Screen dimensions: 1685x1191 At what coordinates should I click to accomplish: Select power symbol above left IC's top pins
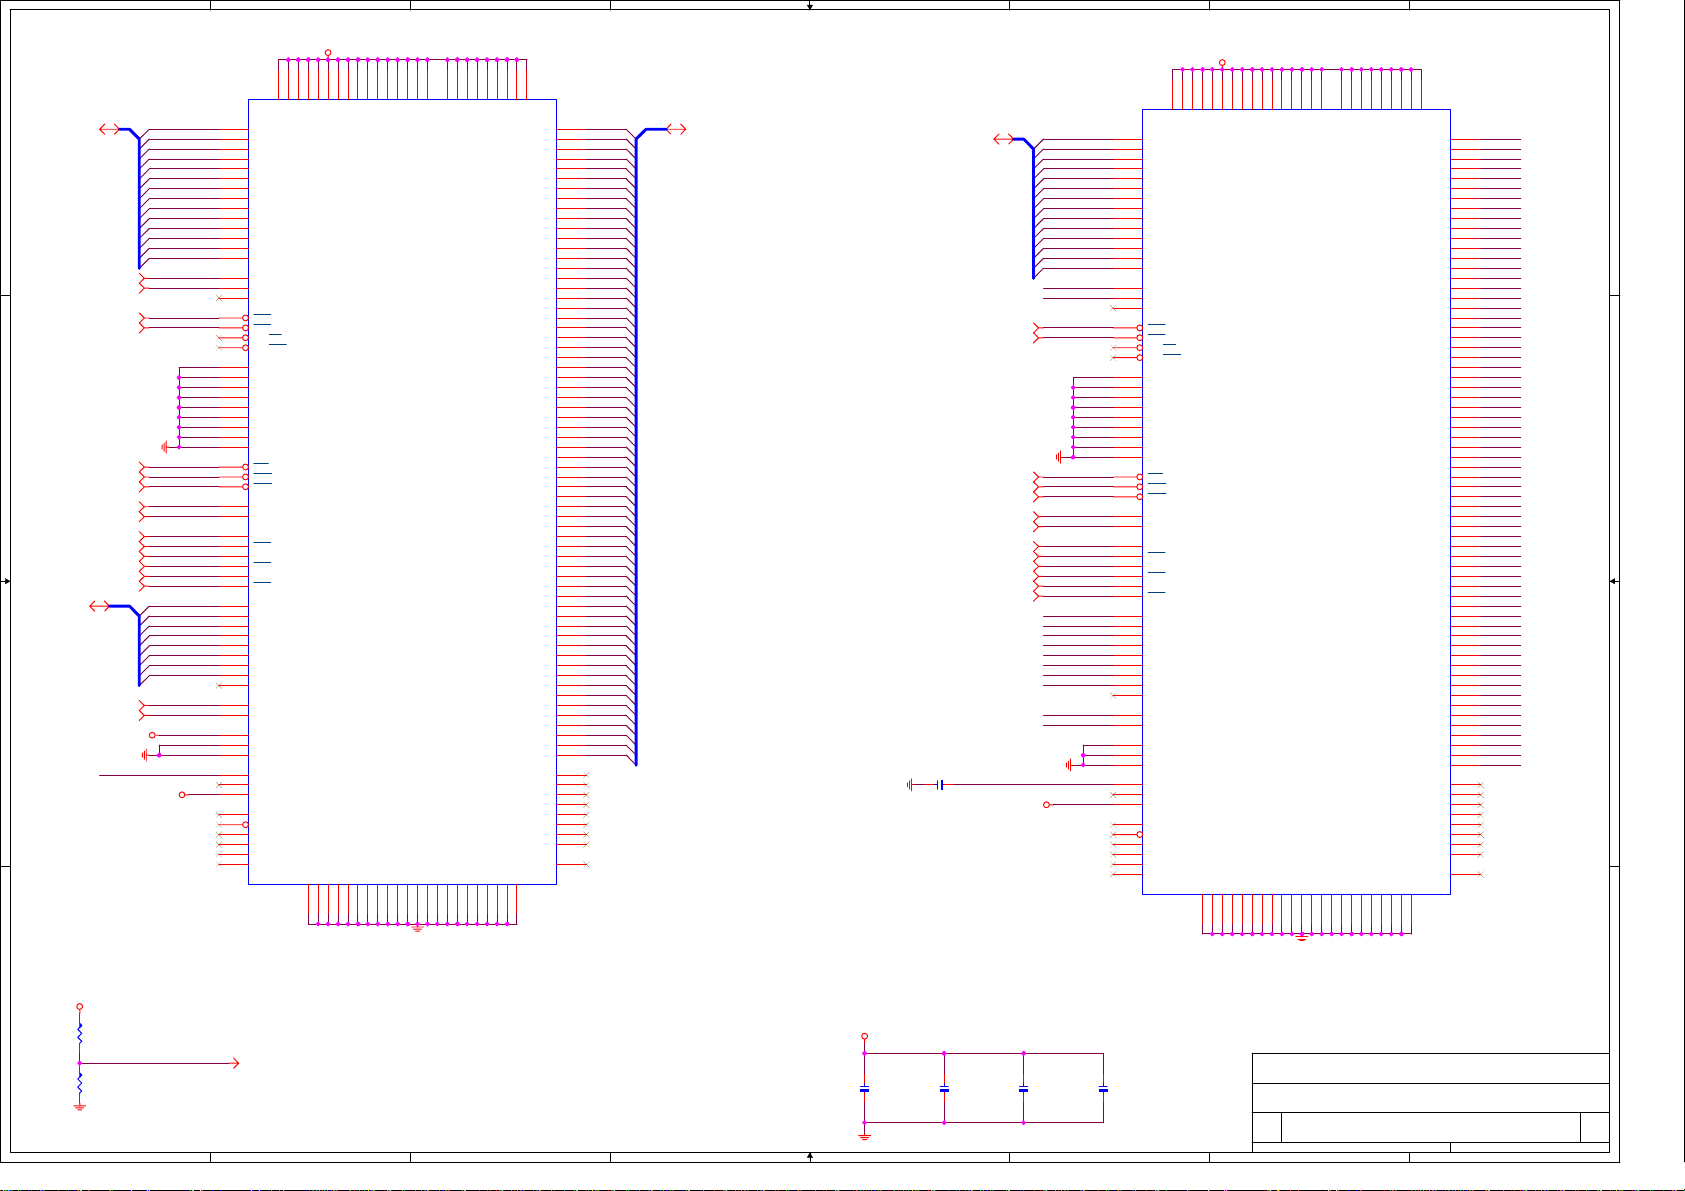328,54
